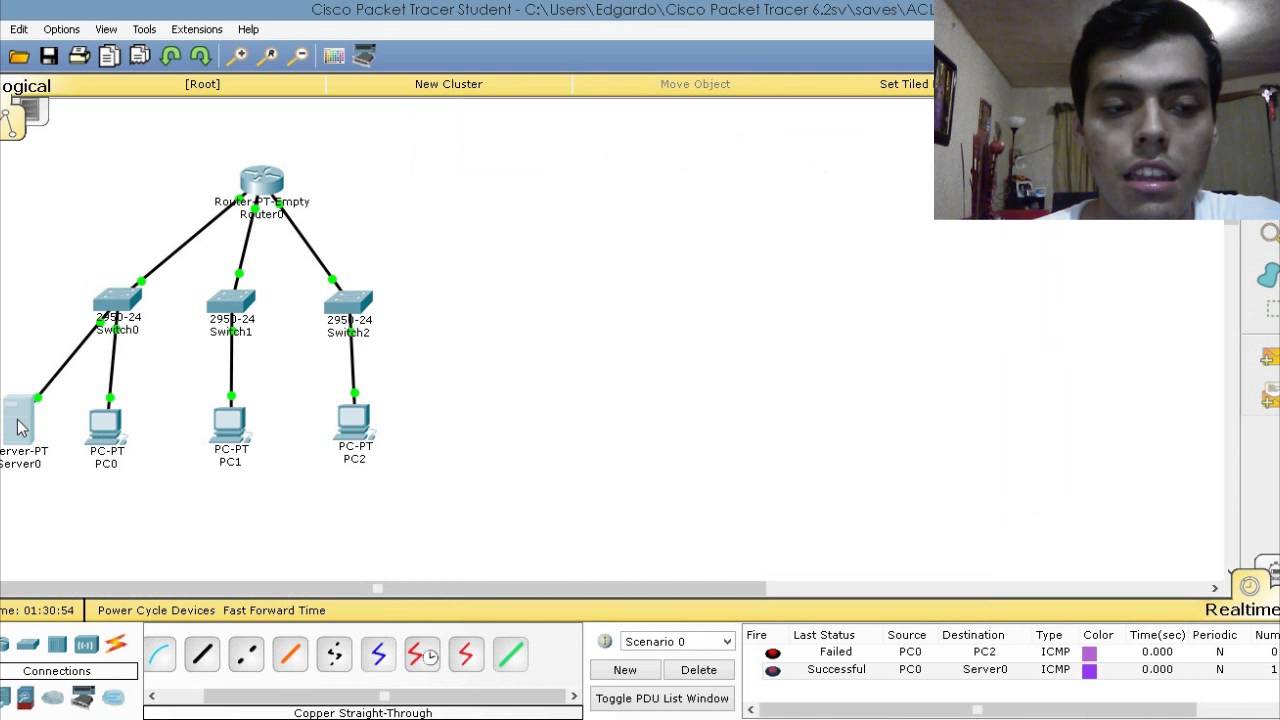The height and width of the screenshot is (720, 1280).
Task: Select the Hubs device category icon
Action: pyautogui.click(x=57, y=644)
